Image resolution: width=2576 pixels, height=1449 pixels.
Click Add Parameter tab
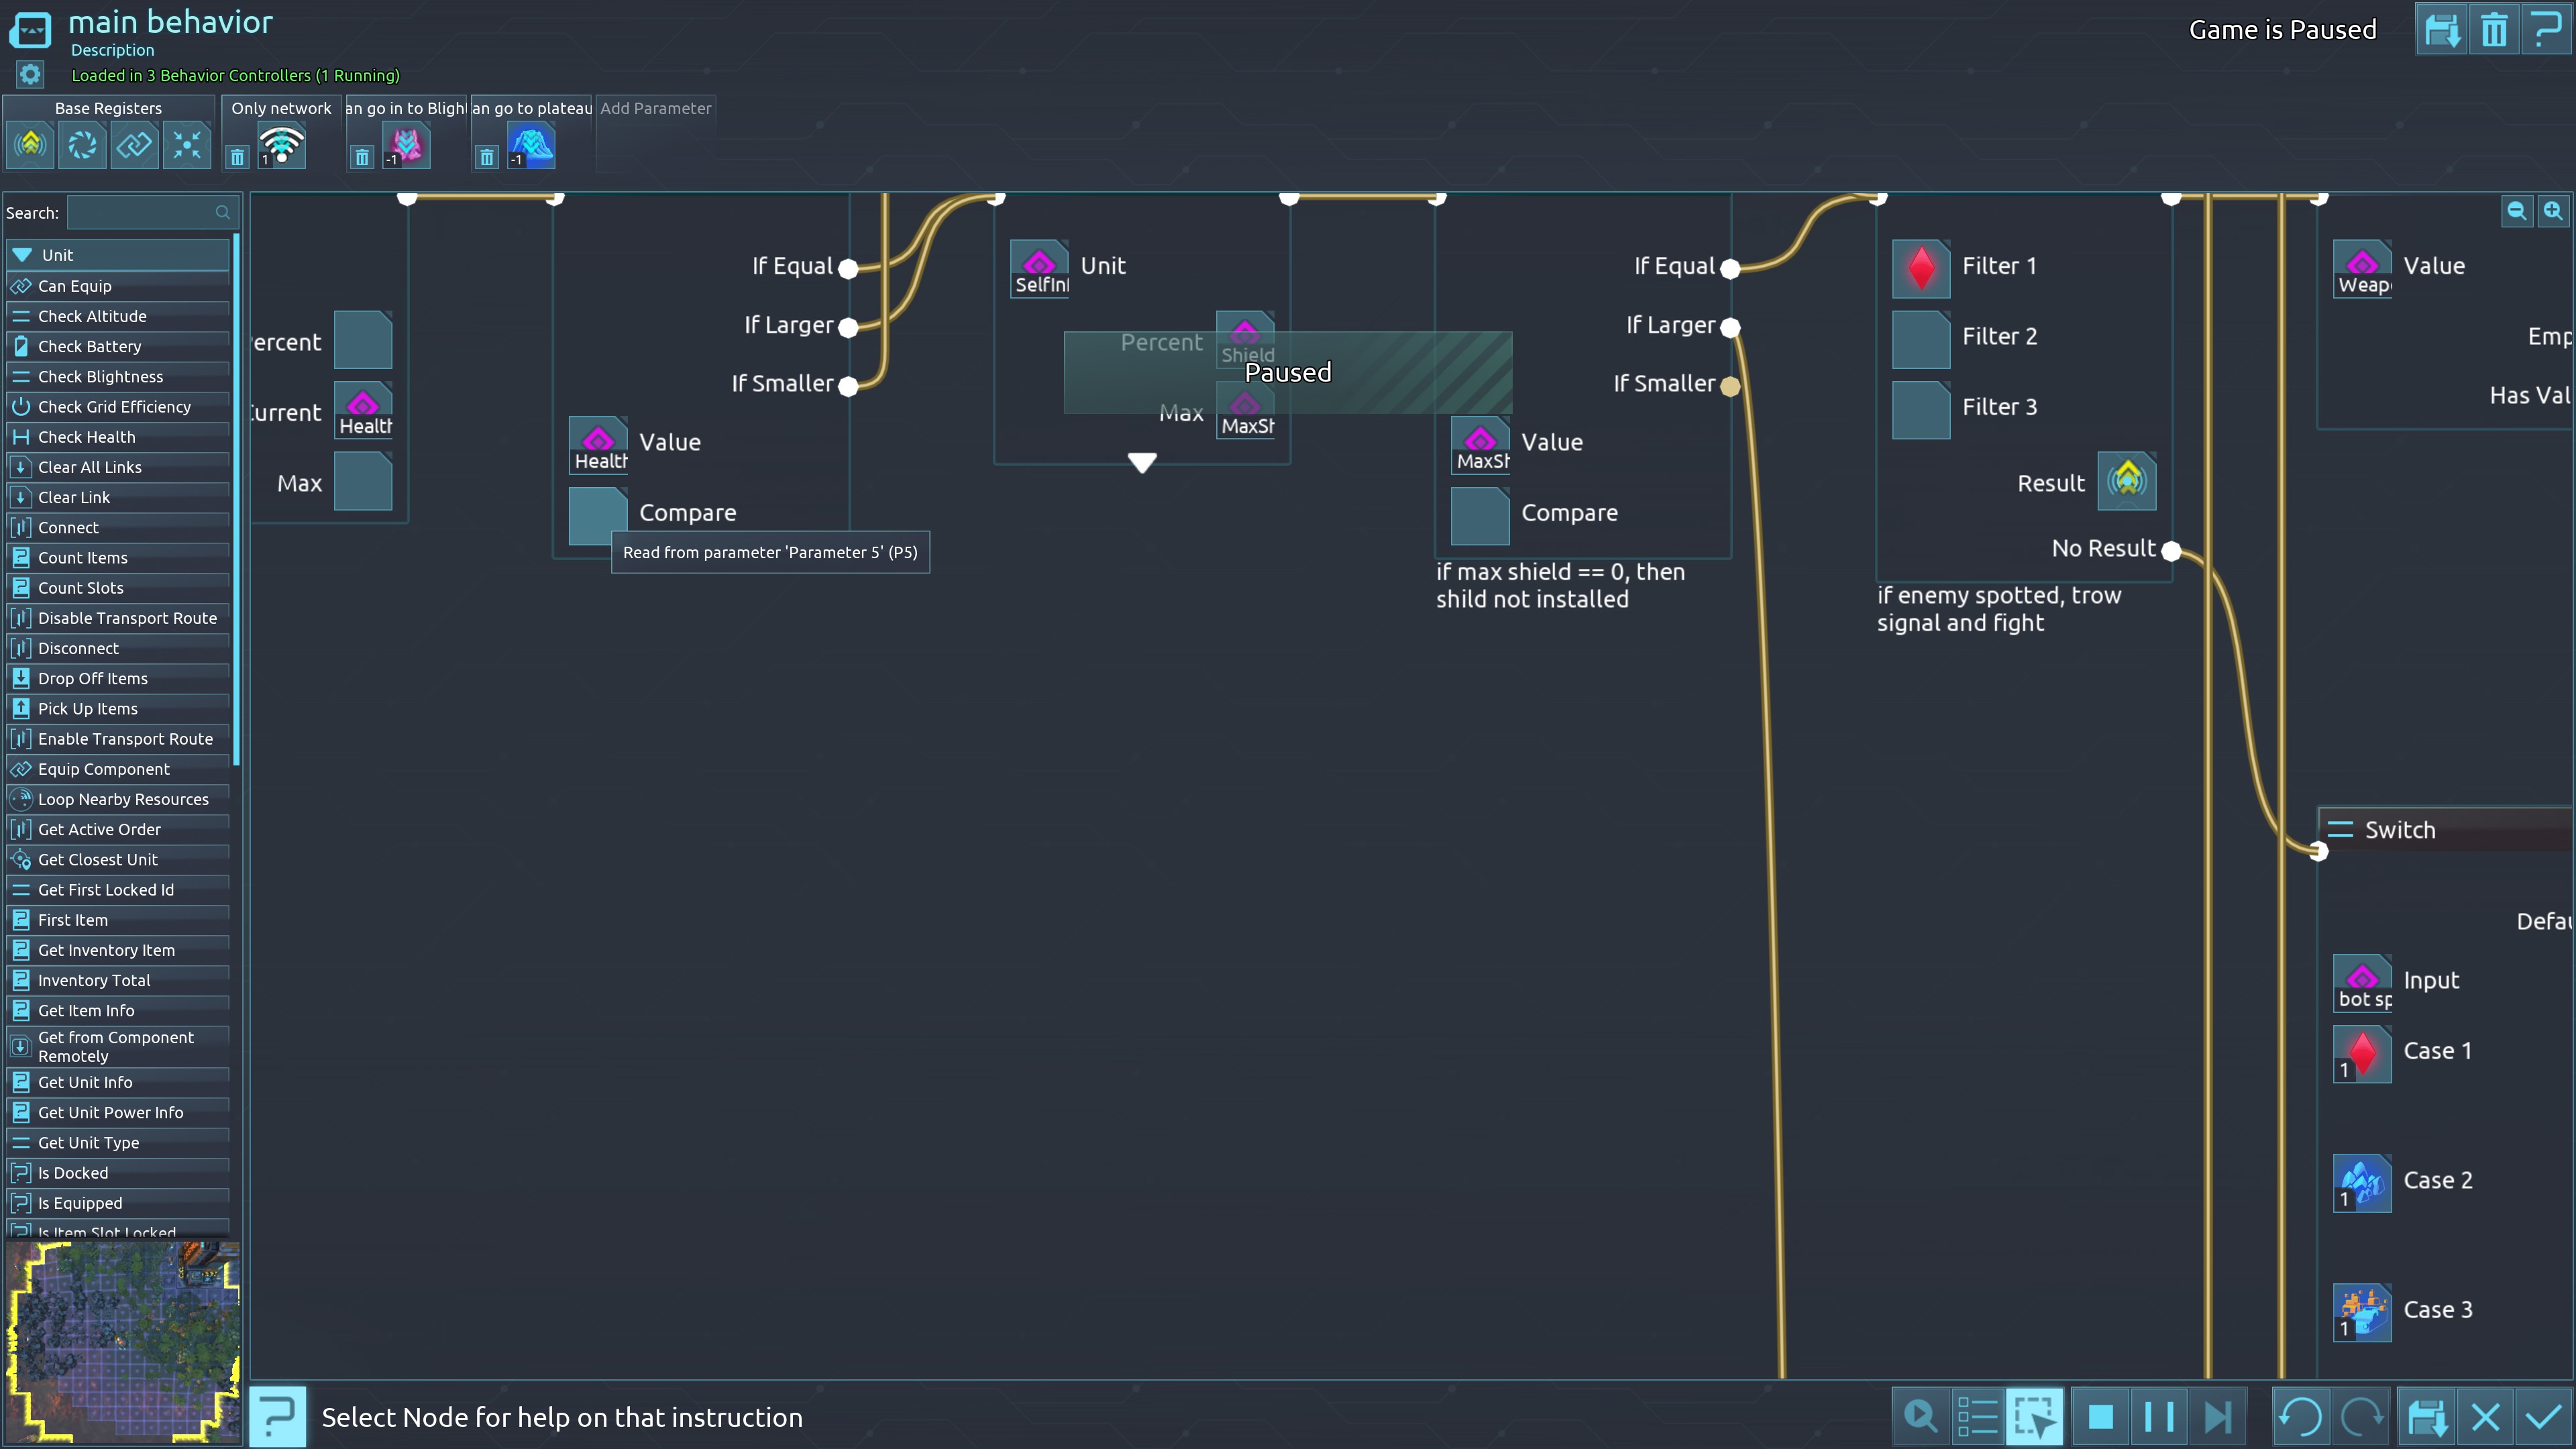click(655, 108)
